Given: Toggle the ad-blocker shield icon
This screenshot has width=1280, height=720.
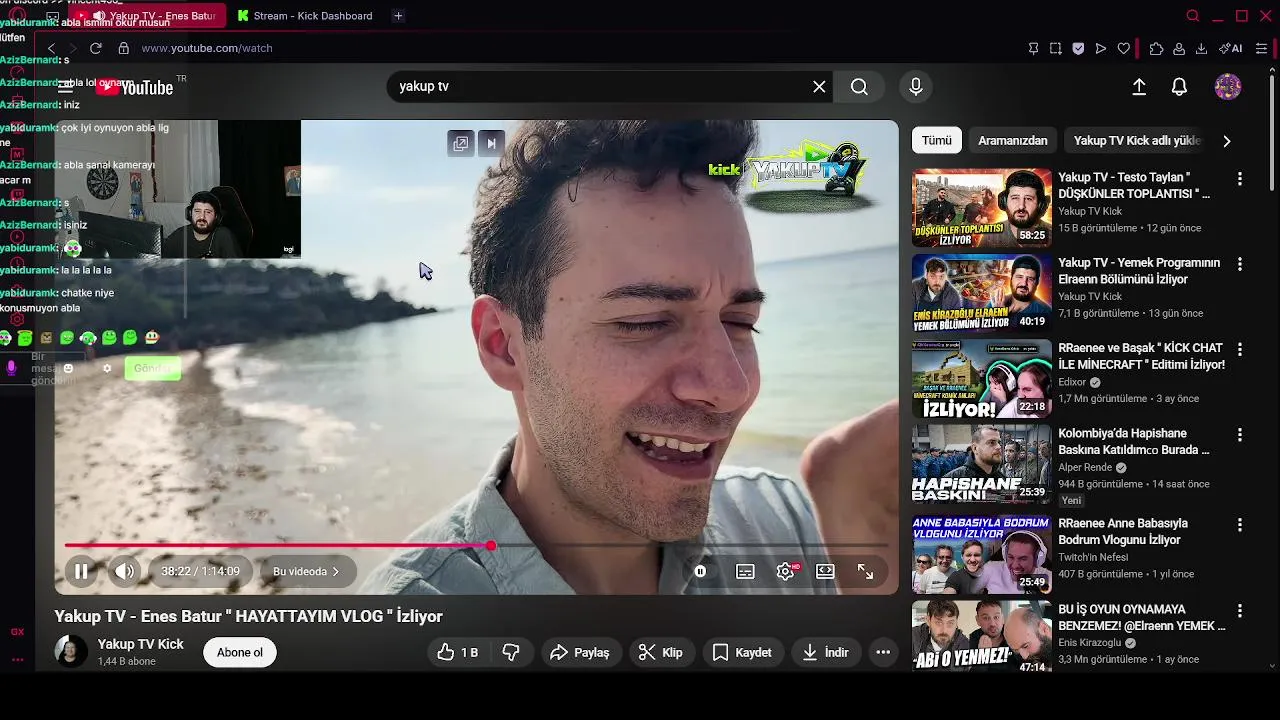Looking at the screenshot, I should tap(1078, 48).
